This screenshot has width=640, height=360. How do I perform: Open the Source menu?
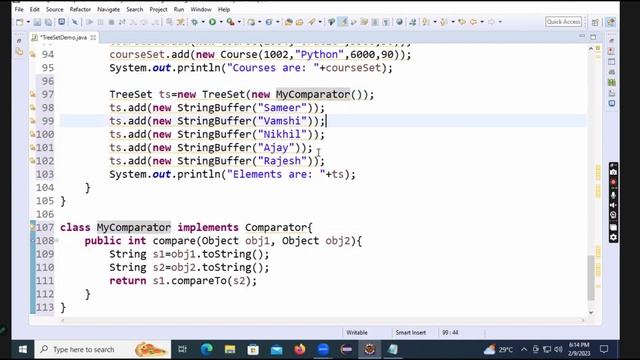pyautogui.click(x=54, y=9)
